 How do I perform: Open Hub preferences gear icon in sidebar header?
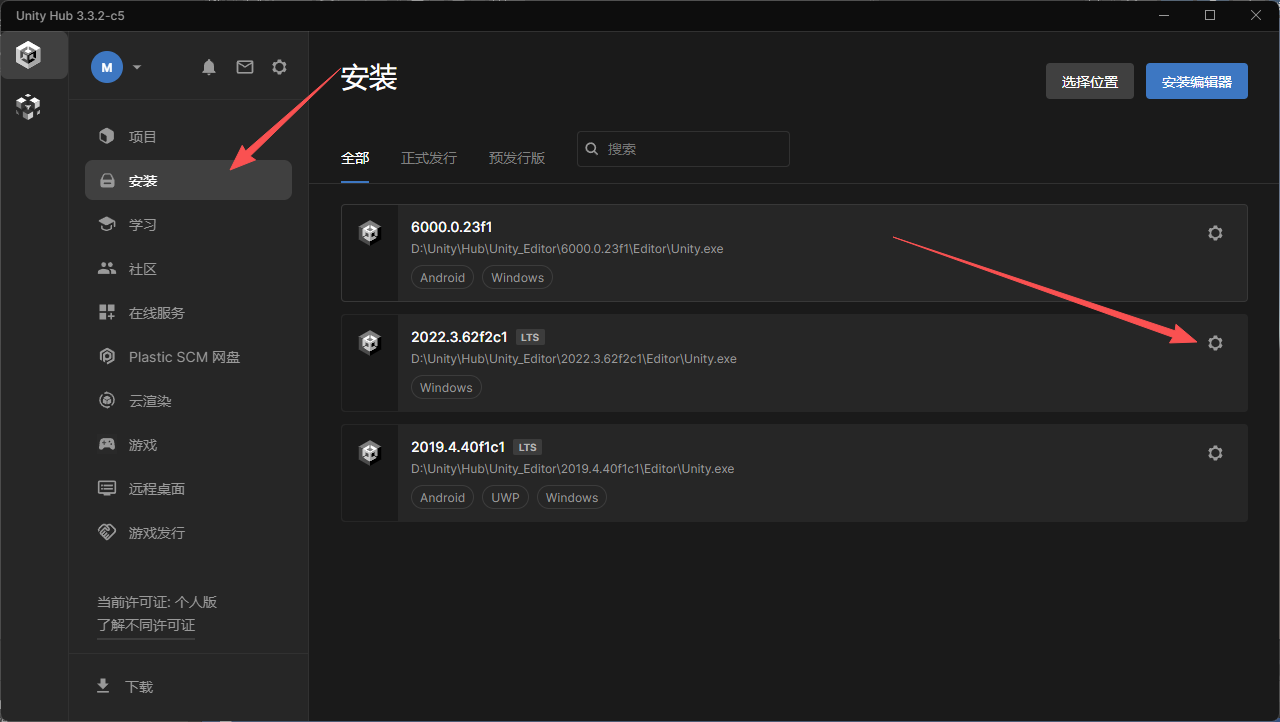click(280, 67)
